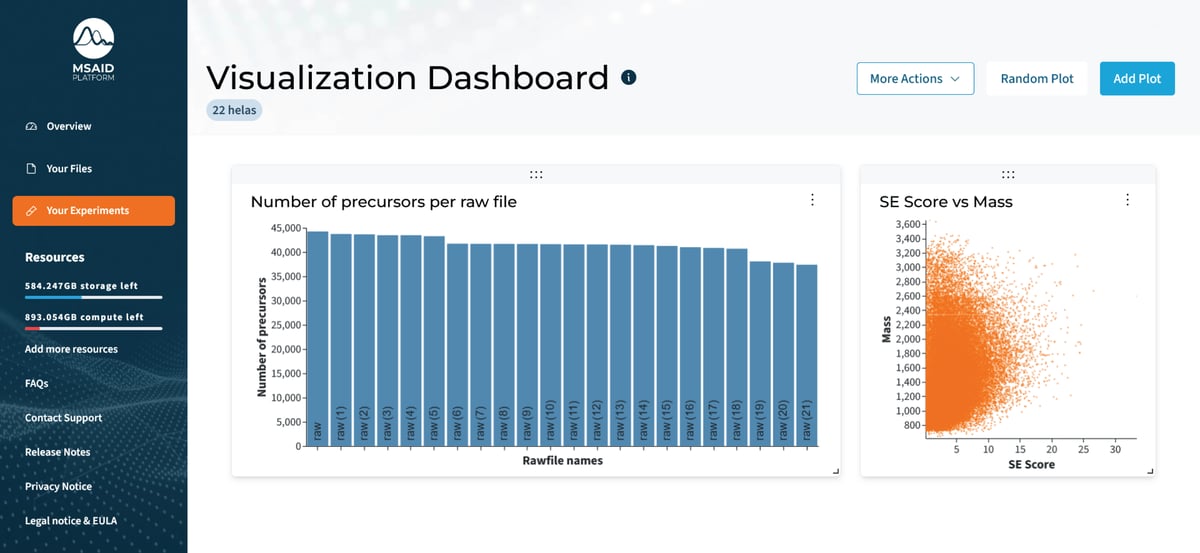This screenshot has height=553, width=1200.
Task: Open three-dot menu of SE Score plot
Action: point(1127,200)
